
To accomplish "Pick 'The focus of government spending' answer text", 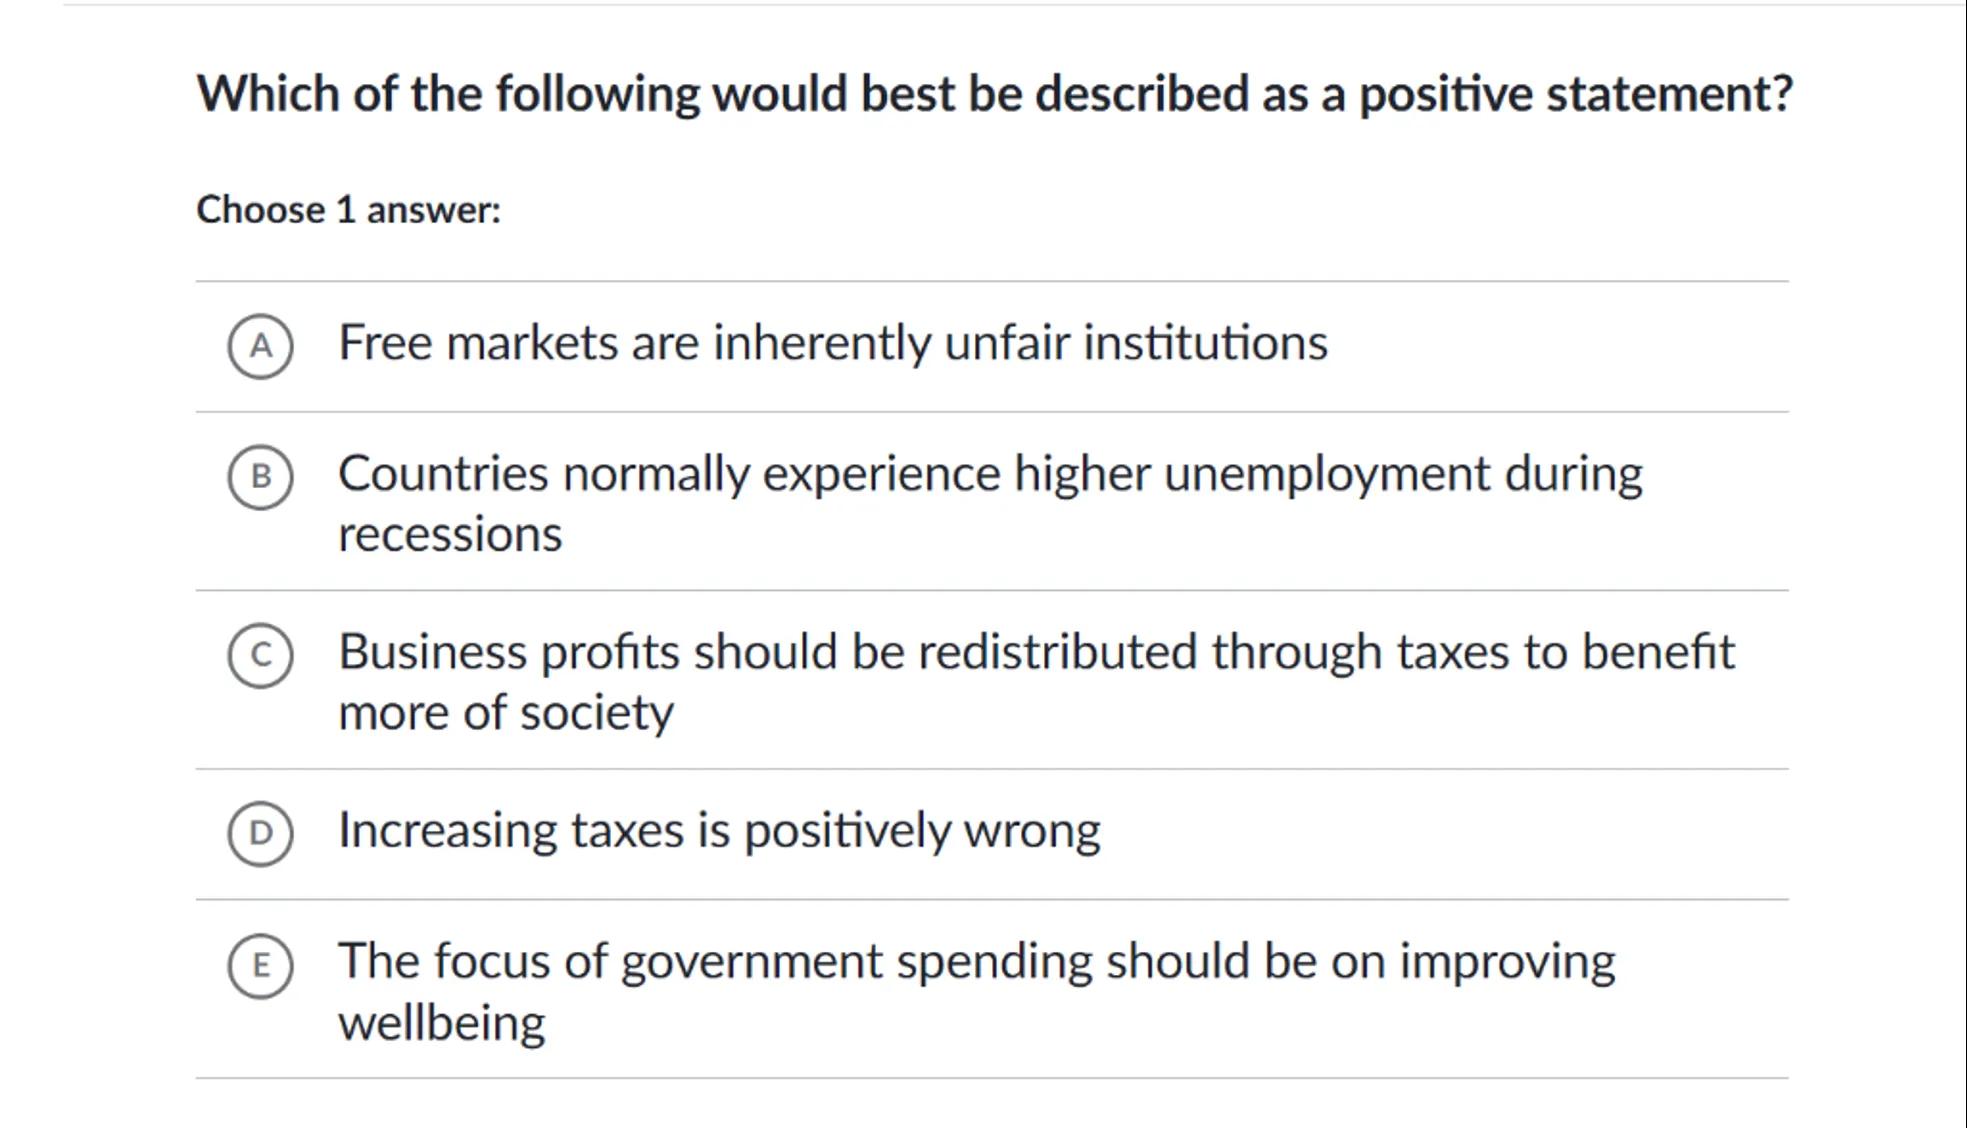I will point(976,962).
